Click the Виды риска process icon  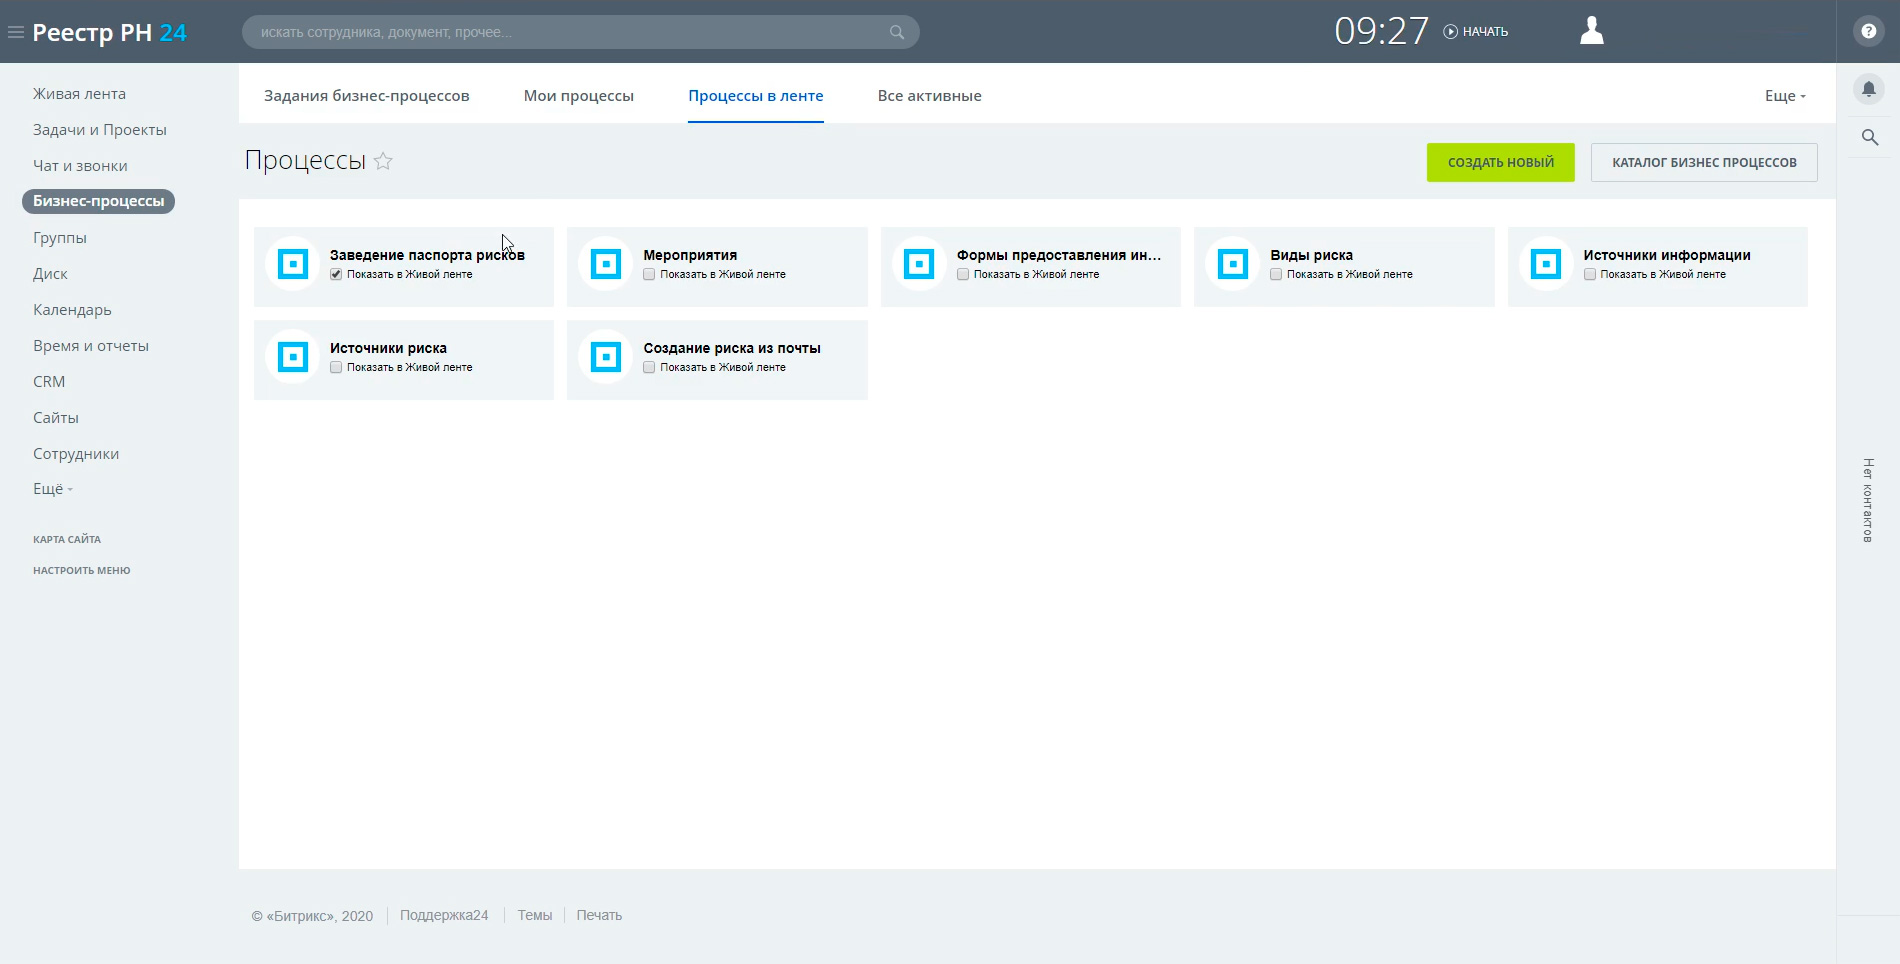coord(1232,264)
